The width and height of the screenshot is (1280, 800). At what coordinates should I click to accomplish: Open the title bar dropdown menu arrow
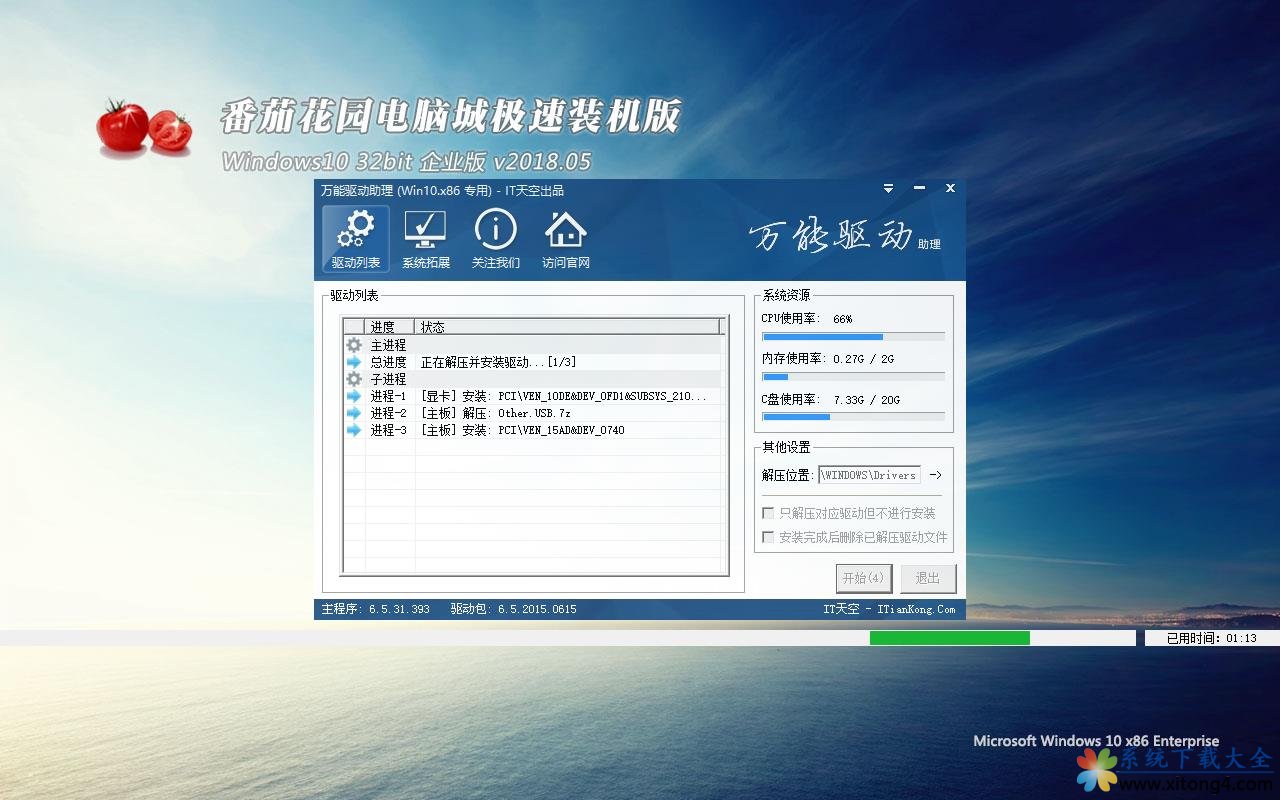point(888,188)
